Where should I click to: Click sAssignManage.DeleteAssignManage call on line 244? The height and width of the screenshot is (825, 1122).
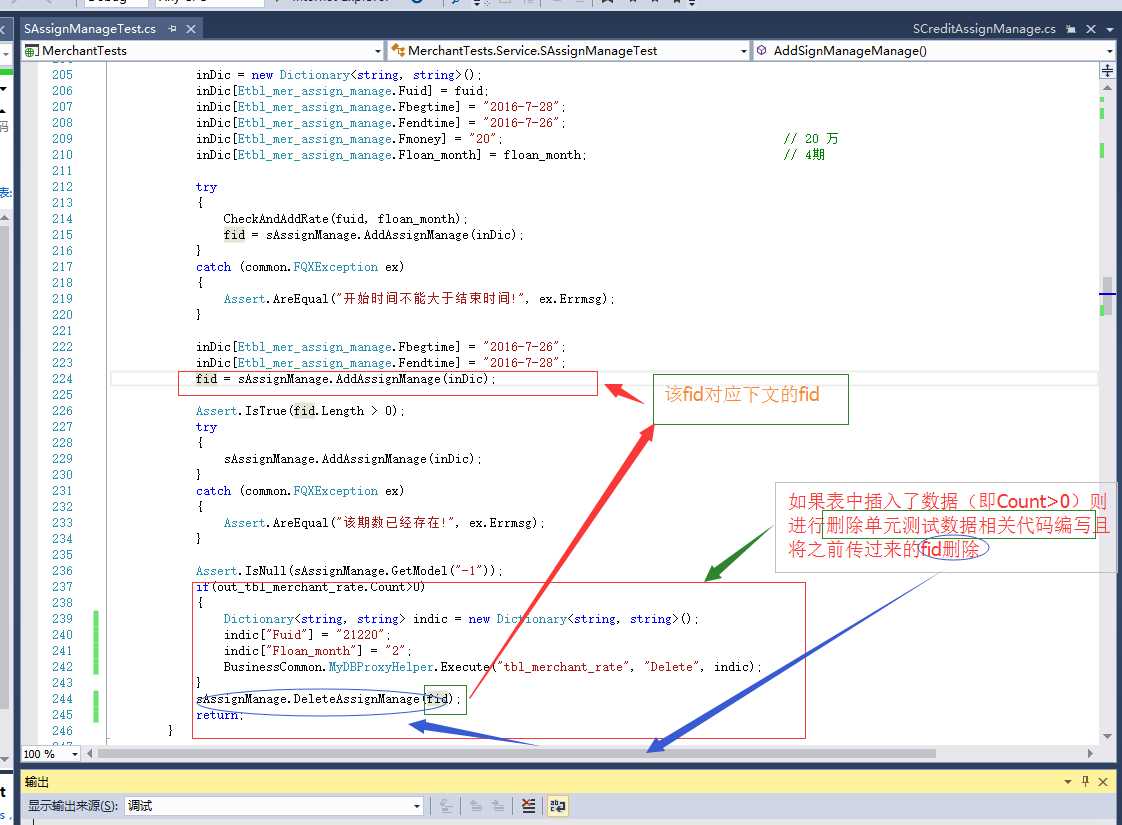(x=328, y=699)
